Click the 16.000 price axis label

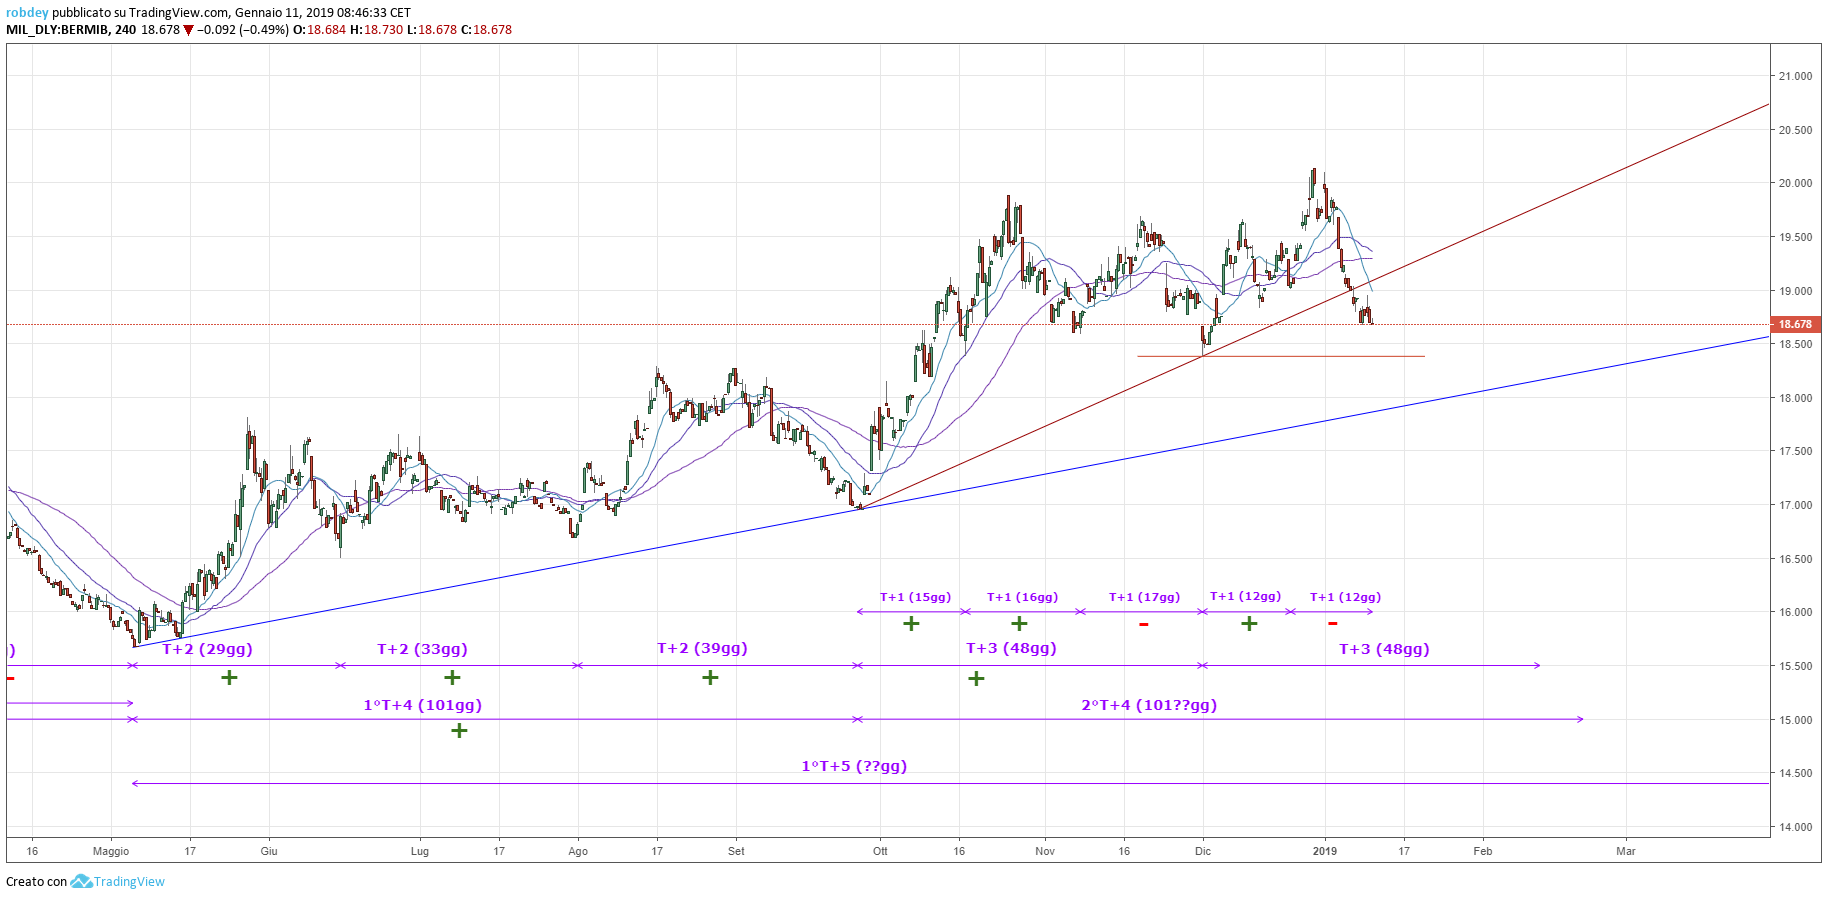pos(1795,612)
